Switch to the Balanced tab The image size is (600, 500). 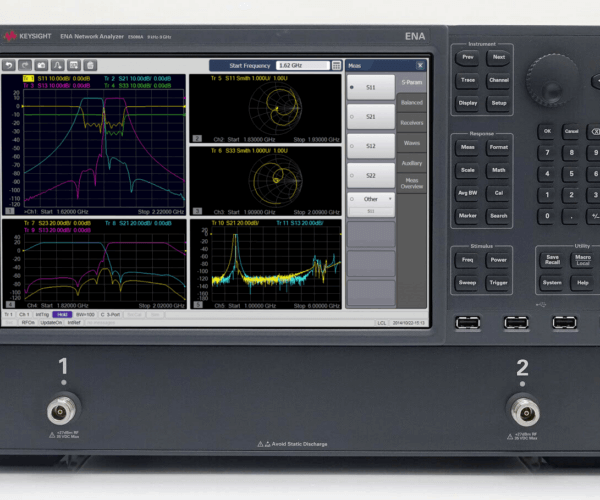(x=412, y=103)
